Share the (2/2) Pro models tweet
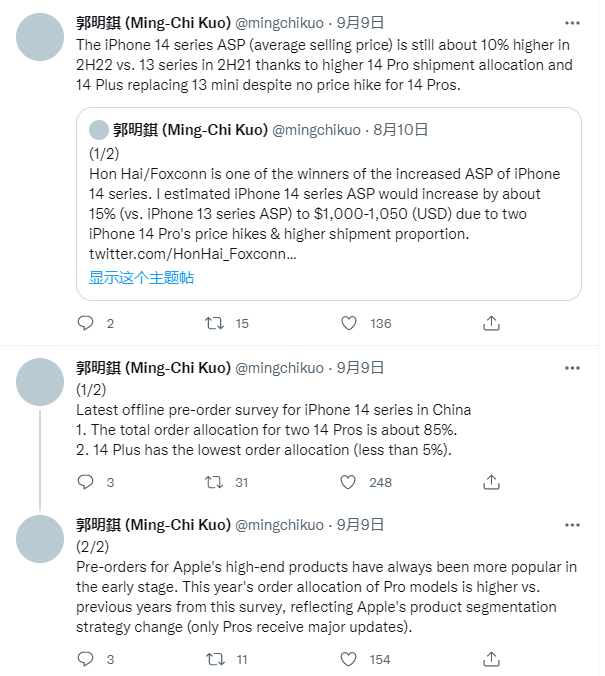This screenshot has width=605, height=676. (491, 659)
